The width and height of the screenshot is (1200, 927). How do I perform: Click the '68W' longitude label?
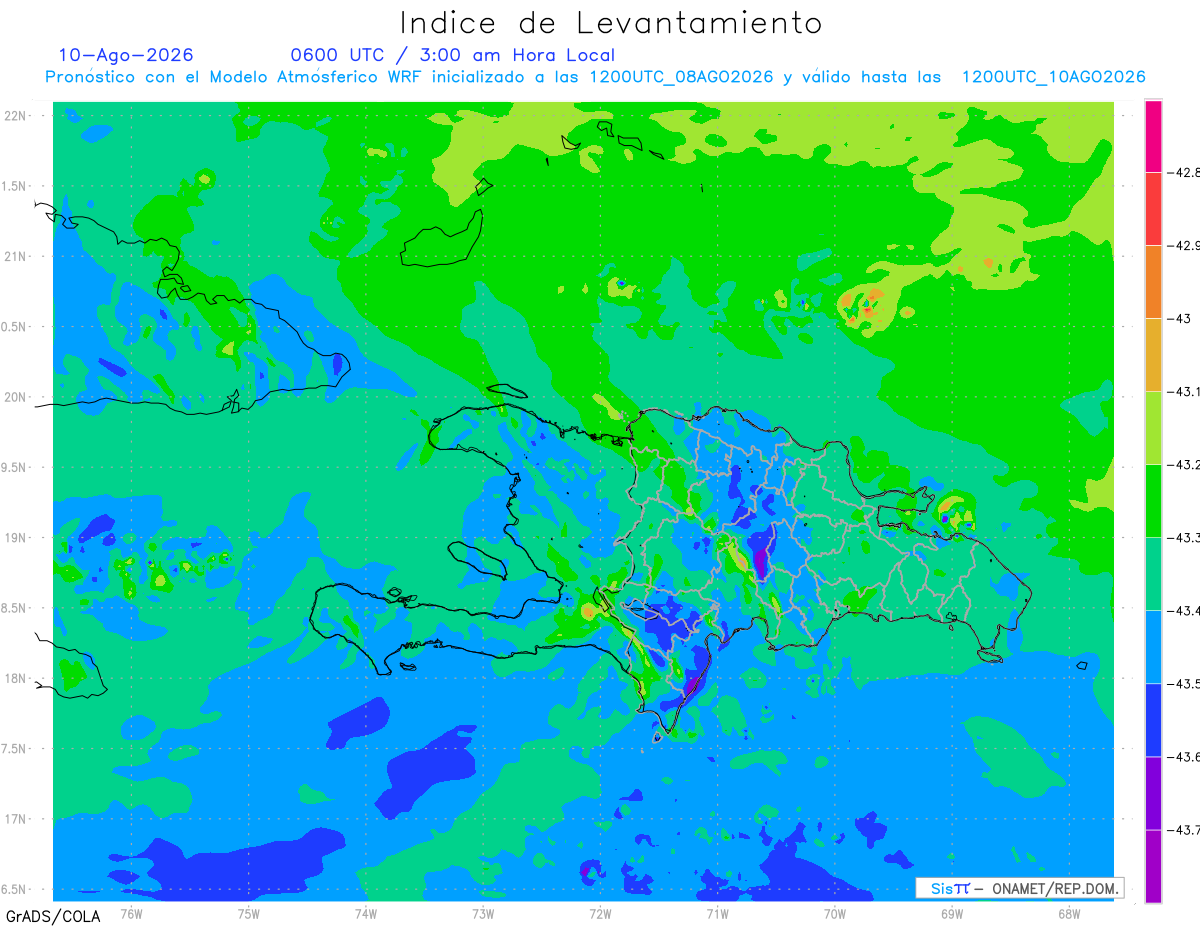point(1068,913)
